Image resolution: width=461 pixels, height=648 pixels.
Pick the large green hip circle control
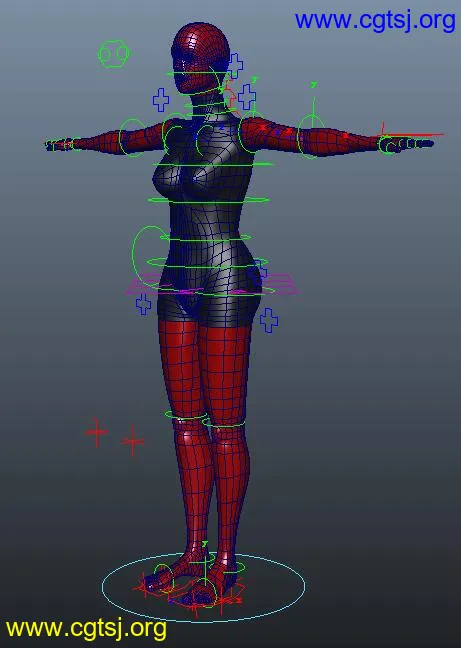point(149,255)
